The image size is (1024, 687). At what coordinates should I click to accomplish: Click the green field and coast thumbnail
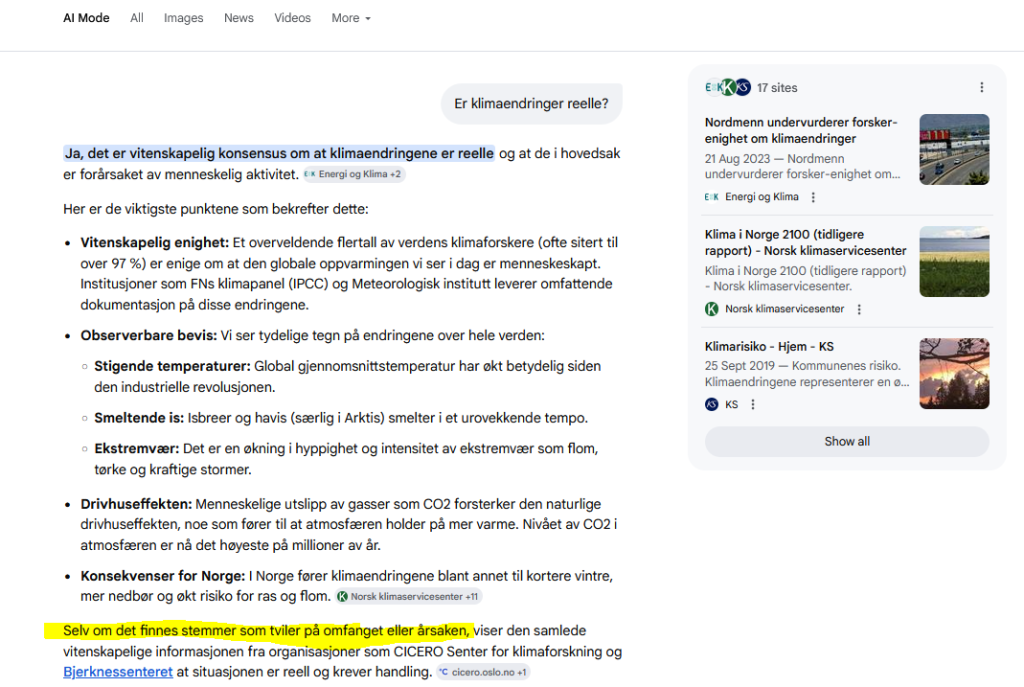(x=954, y=262)
